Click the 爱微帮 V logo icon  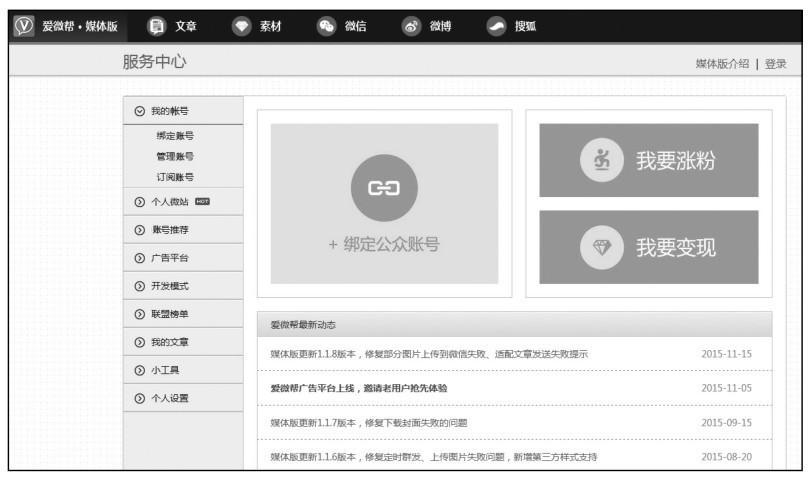23,25
